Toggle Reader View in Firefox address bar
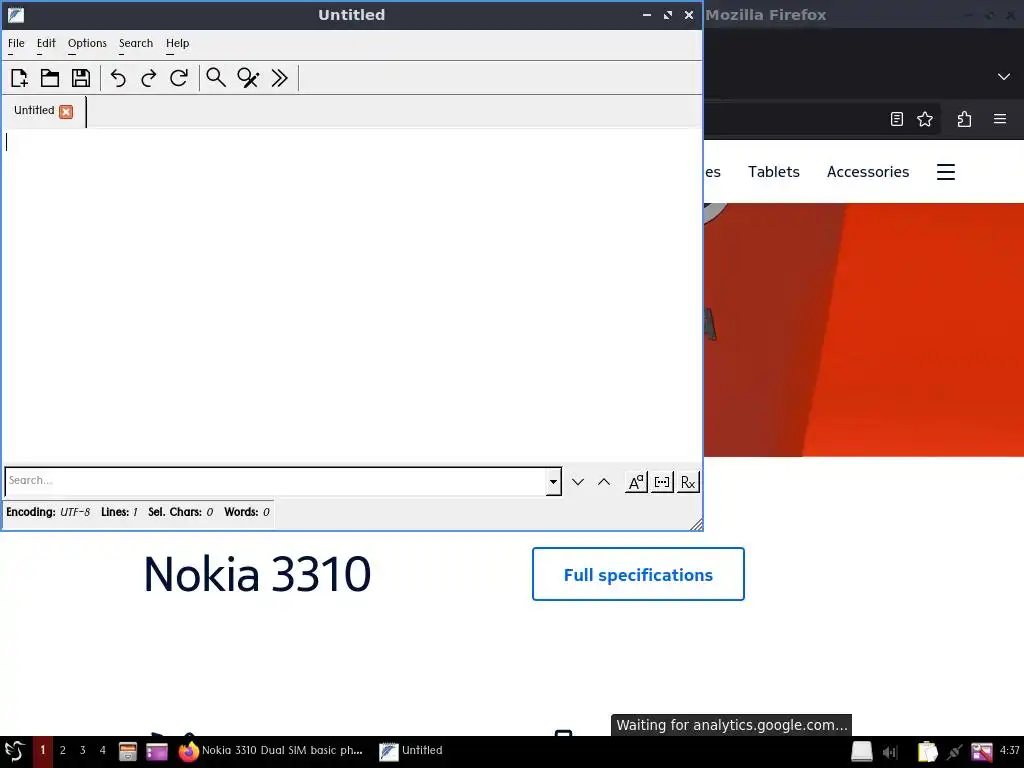 (x=897, y=119)
